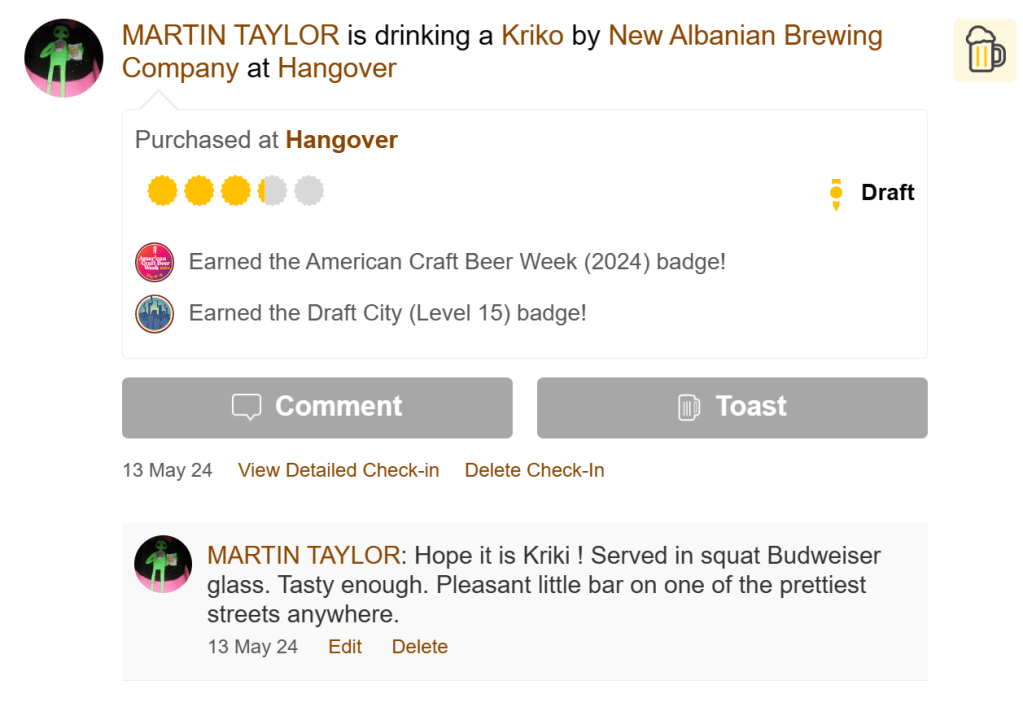
Task: Click Delete Check-In link
Action: (534, 470)
